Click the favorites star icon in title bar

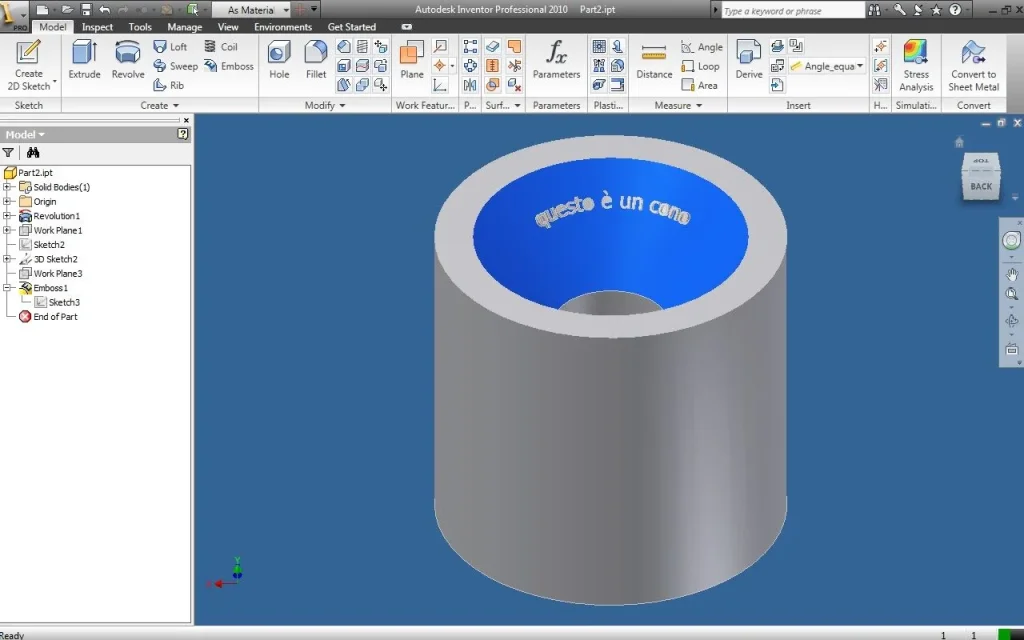pos(936,10)
